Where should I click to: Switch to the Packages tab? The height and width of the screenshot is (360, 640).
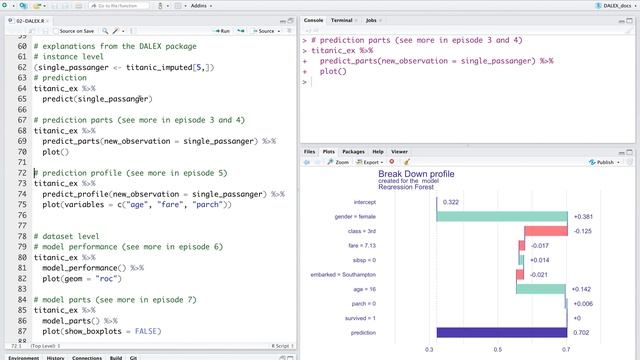pyautogui.click(x=353, y=152)
